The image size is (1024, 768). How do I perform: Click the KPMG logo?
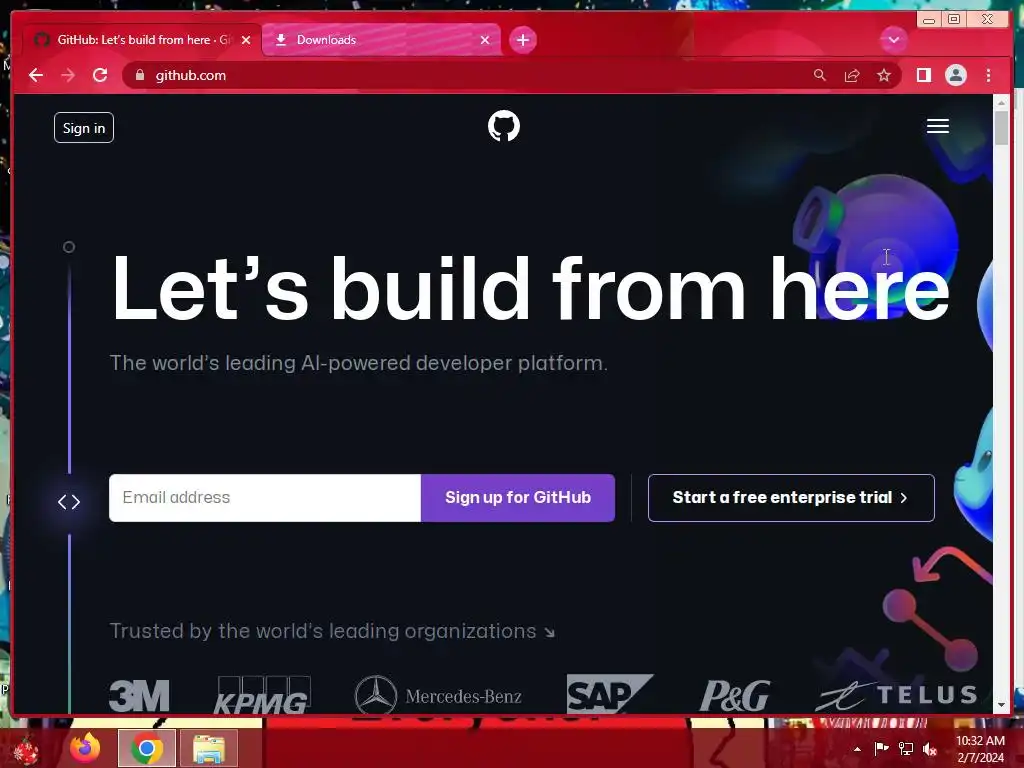click(x=263, y=696)
